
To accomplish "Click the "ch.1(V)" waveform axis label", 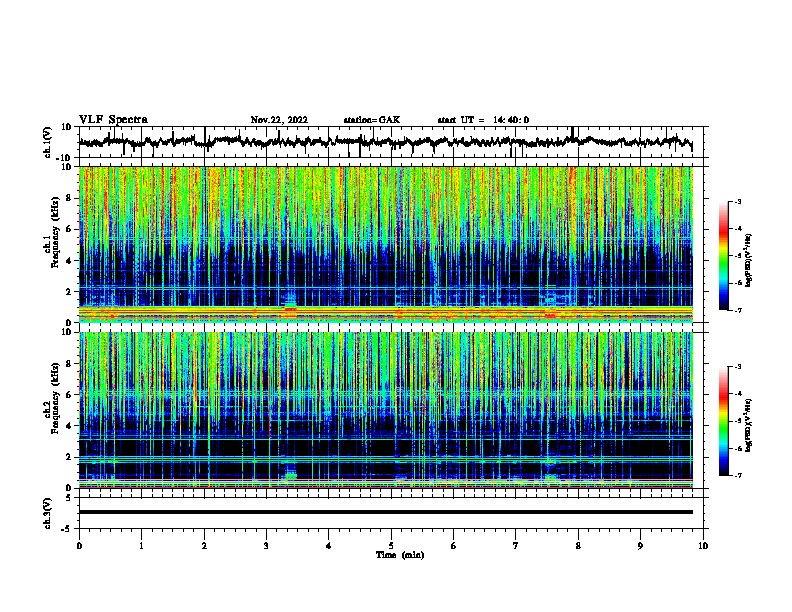I will pos(47,142).
